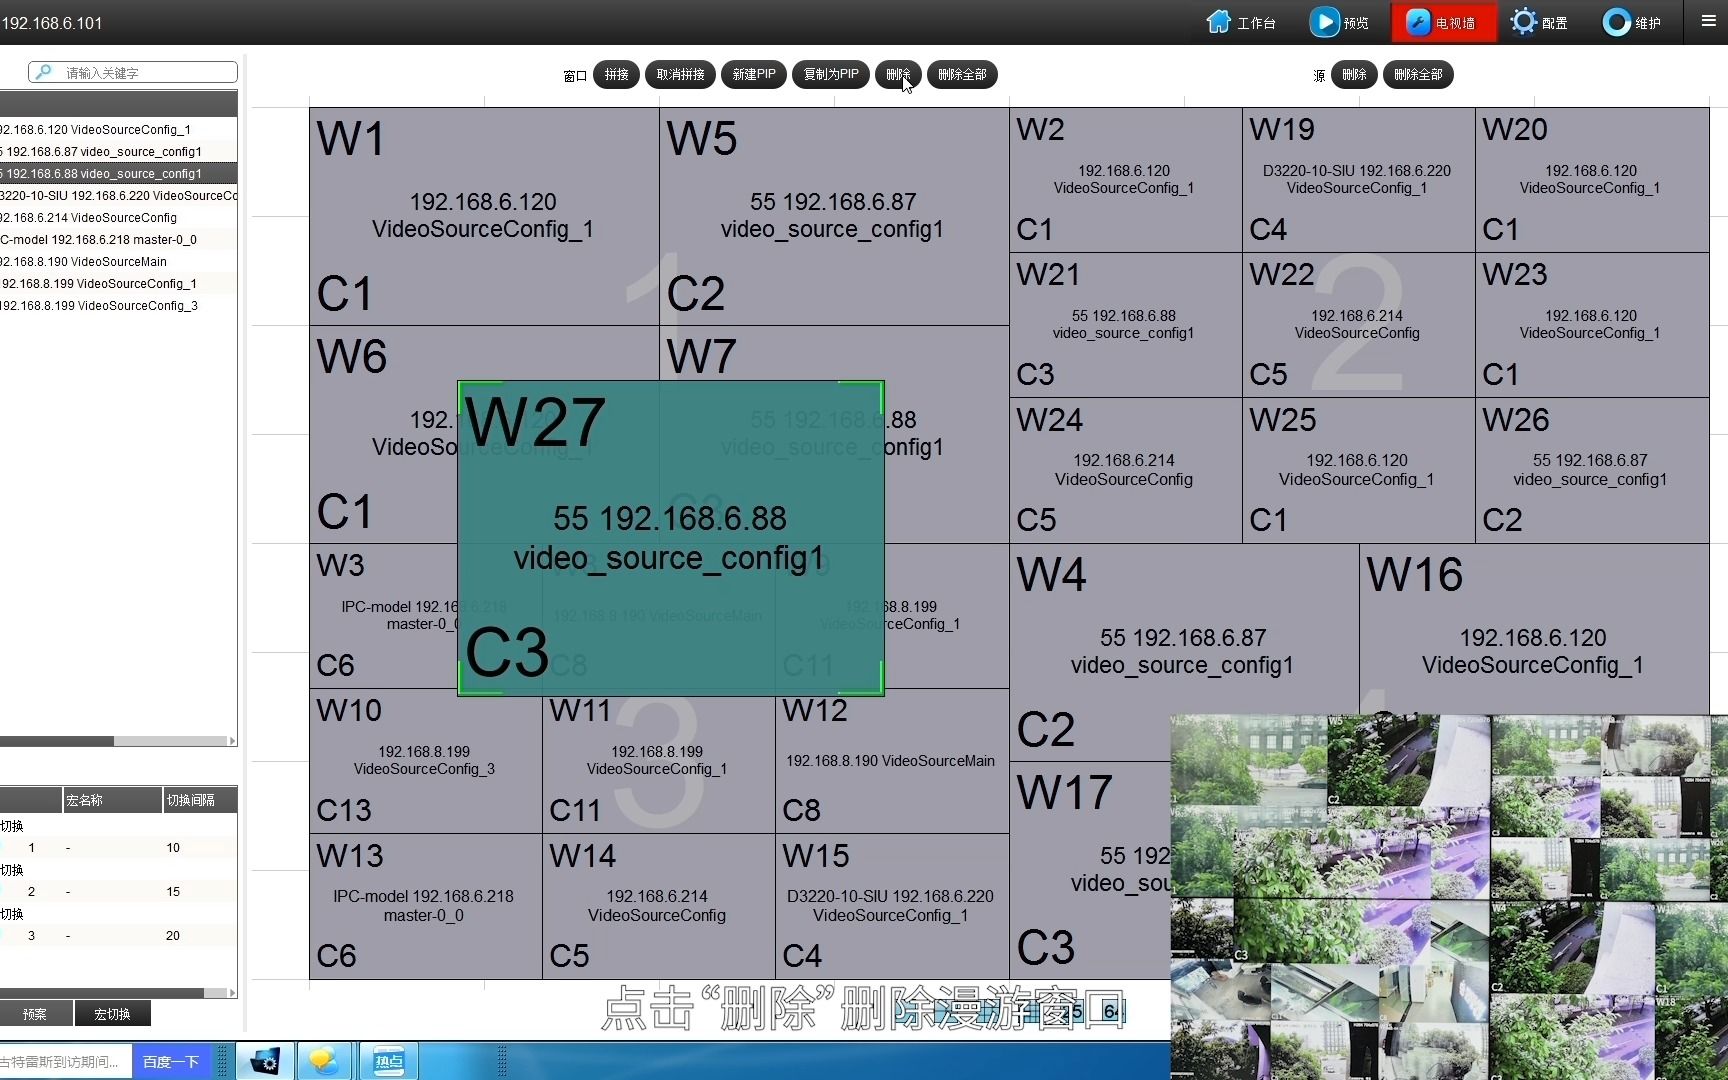Click the 宏名称 column header

(x=112, y=800)
